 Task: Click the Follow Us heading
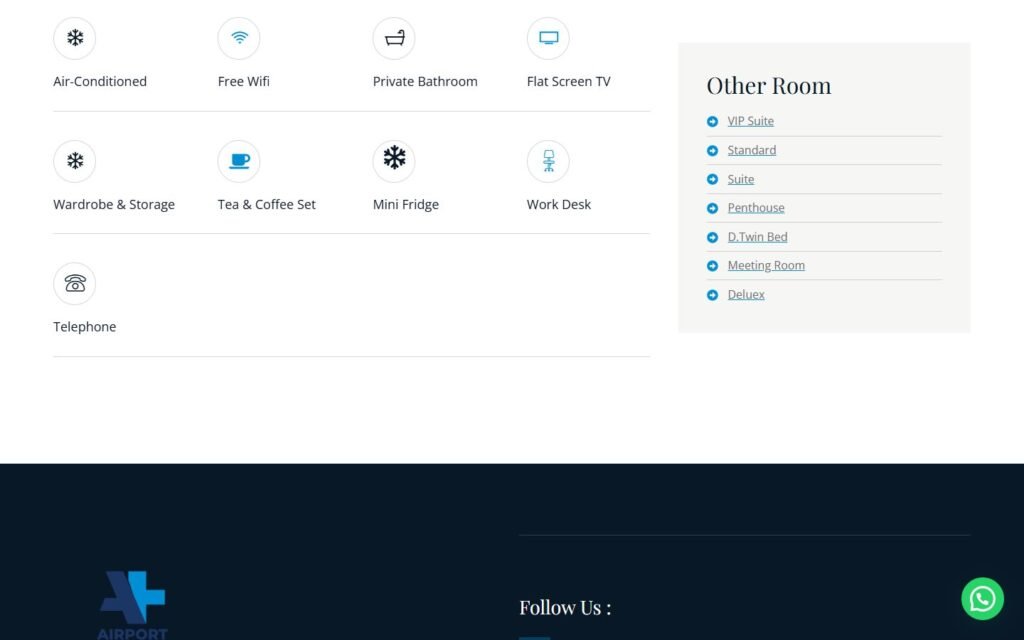565,607
